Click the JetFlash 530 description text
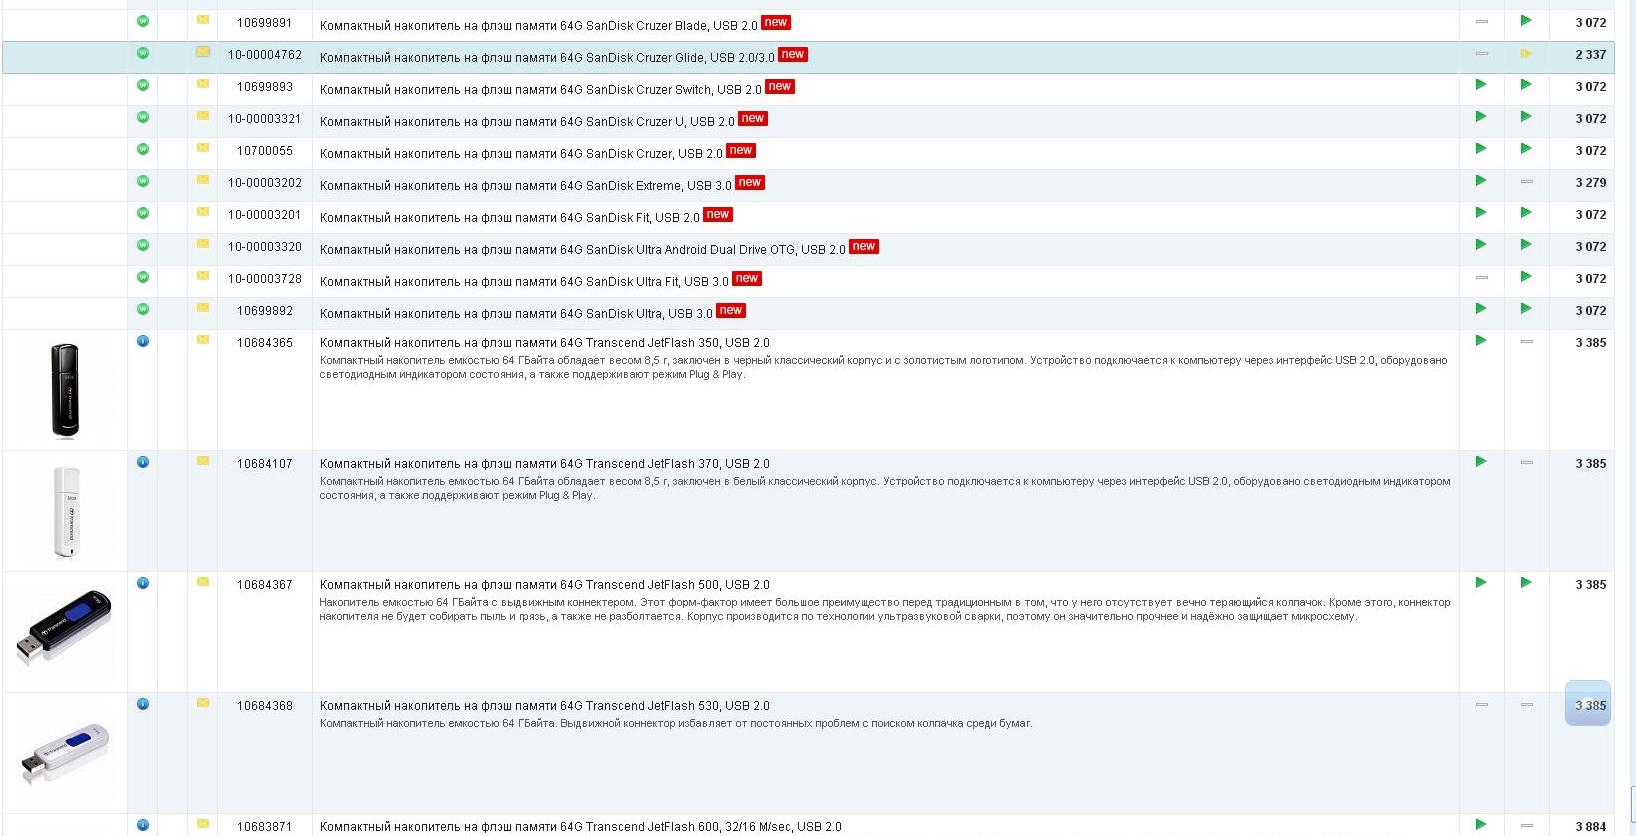 coord(676,723)
